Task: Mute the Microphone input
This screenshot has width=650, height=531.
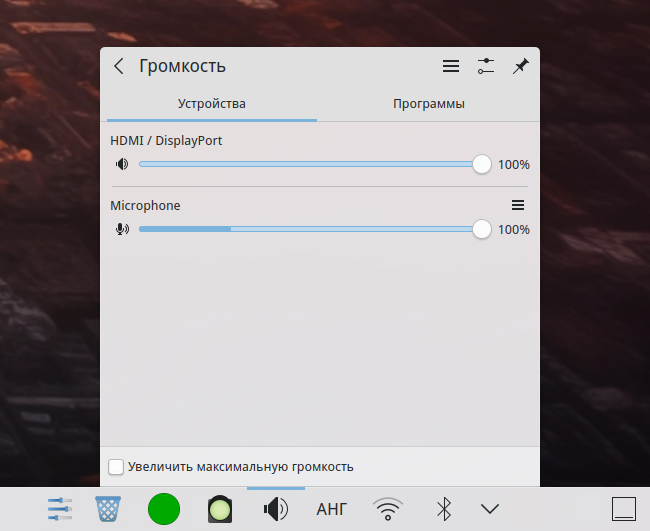Action: [x=122, y=229]
